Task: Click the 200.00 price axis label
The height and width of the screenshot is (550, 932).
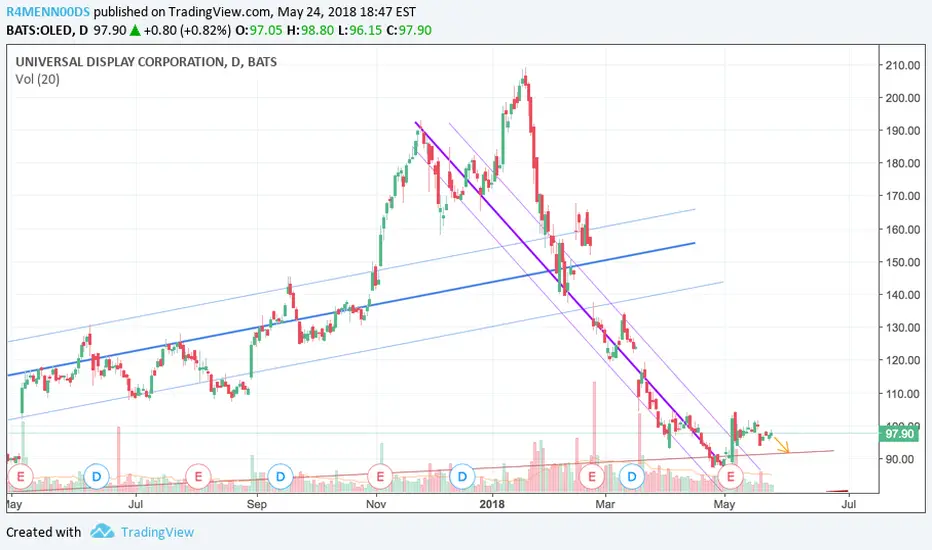Action: [903, 98]
